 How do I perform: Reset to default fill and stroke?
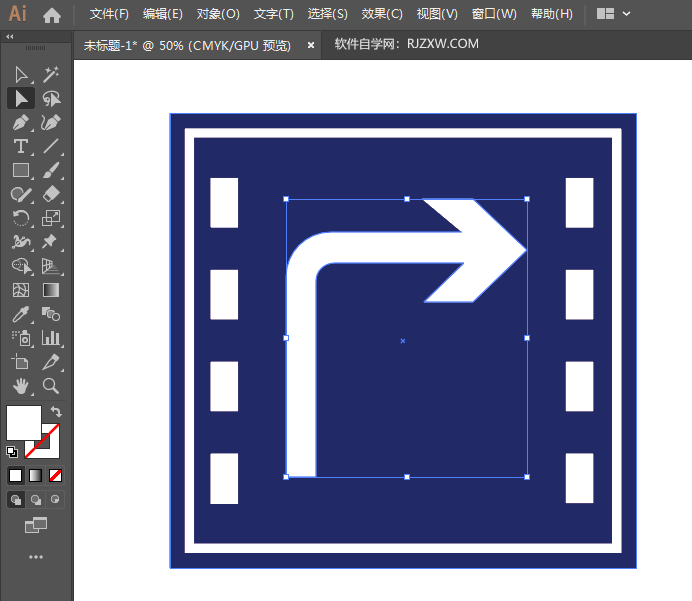pyautogui.click(x=12, y=451)
